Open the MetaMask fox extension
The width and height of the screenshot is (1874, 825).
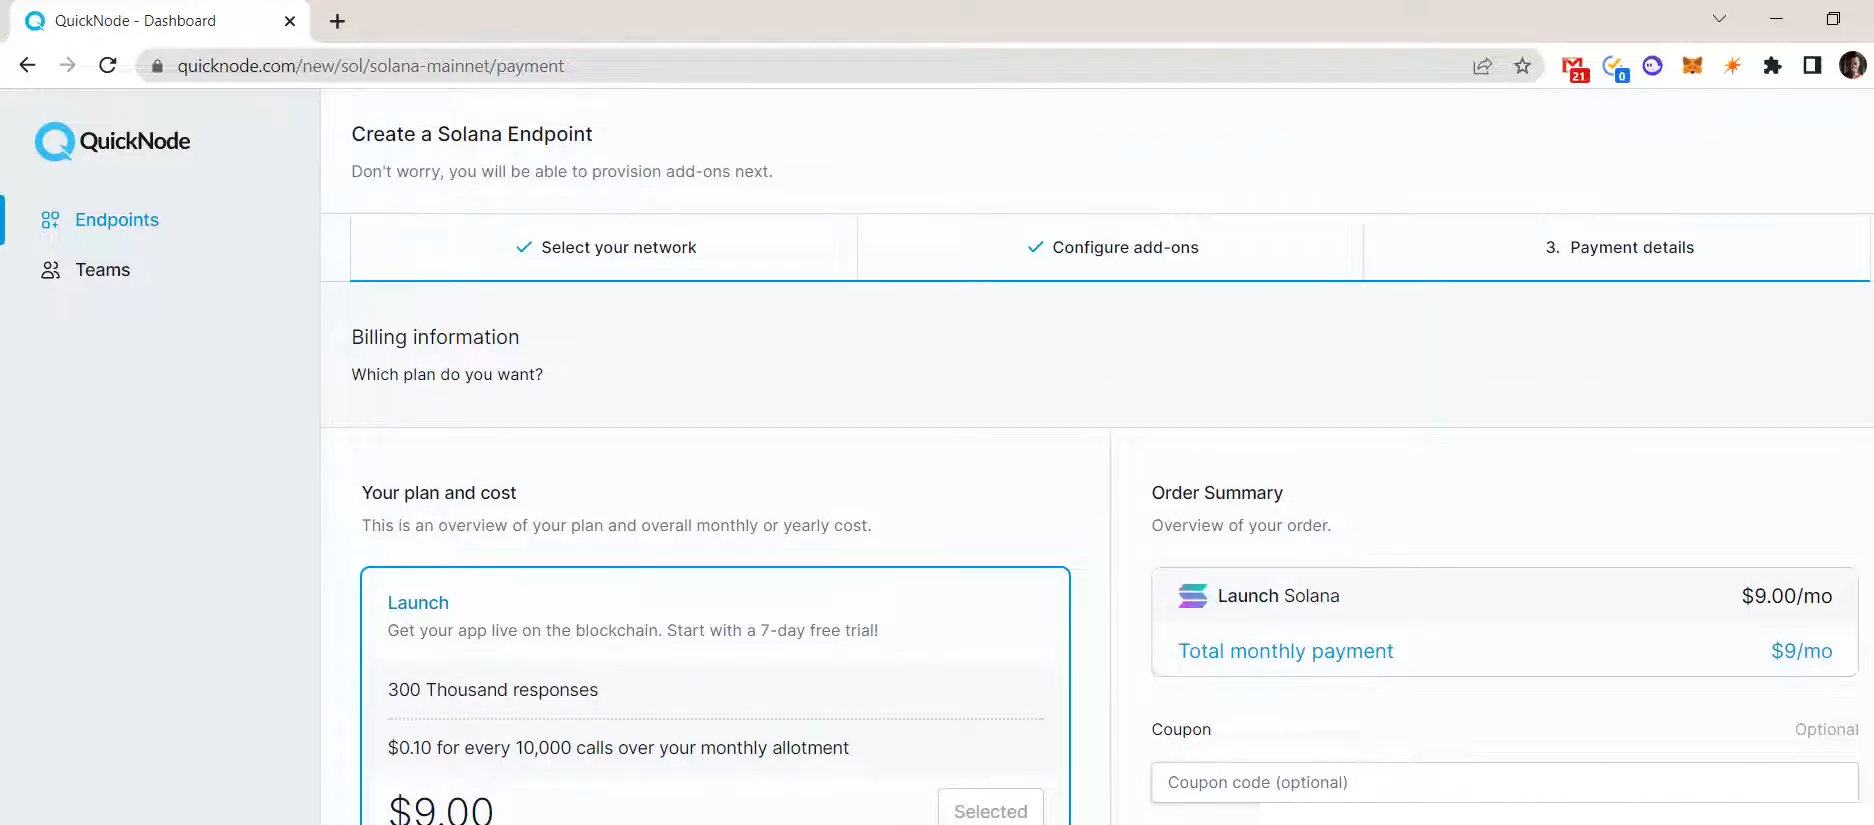coord(1692,66)
